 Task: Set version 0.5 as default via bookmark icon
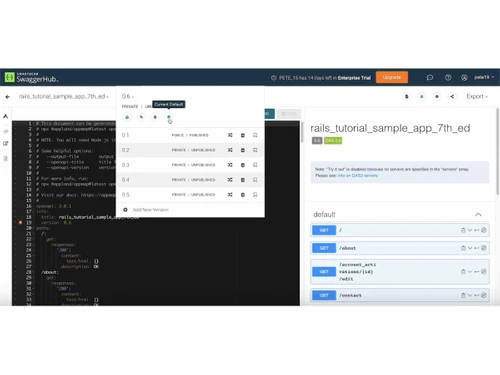(255, 195)
